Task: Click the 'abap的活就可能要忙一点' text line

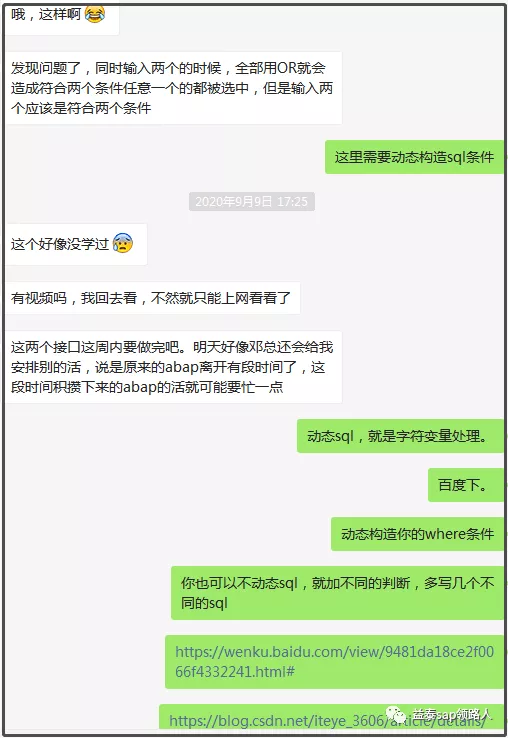Action: coord(203,387)
